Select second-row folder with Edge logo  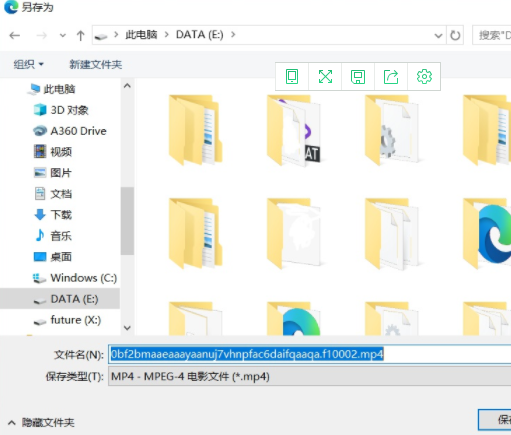pyautogui.click(x=487, y=233)
